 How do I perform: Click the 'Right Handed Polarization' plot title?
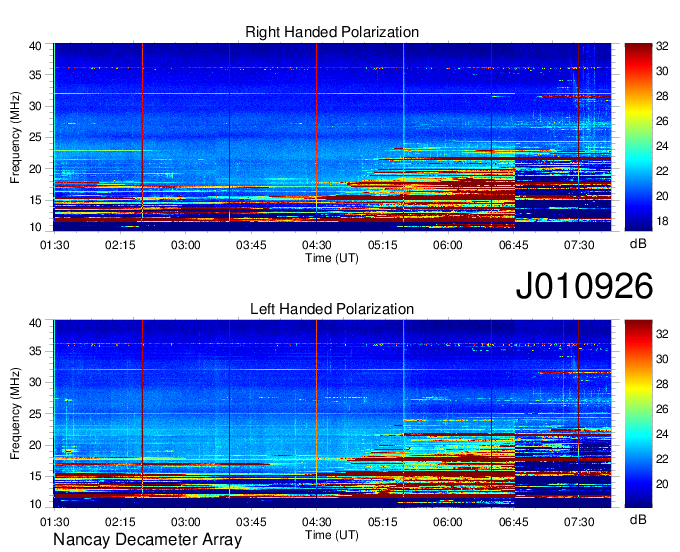(332, 32)
